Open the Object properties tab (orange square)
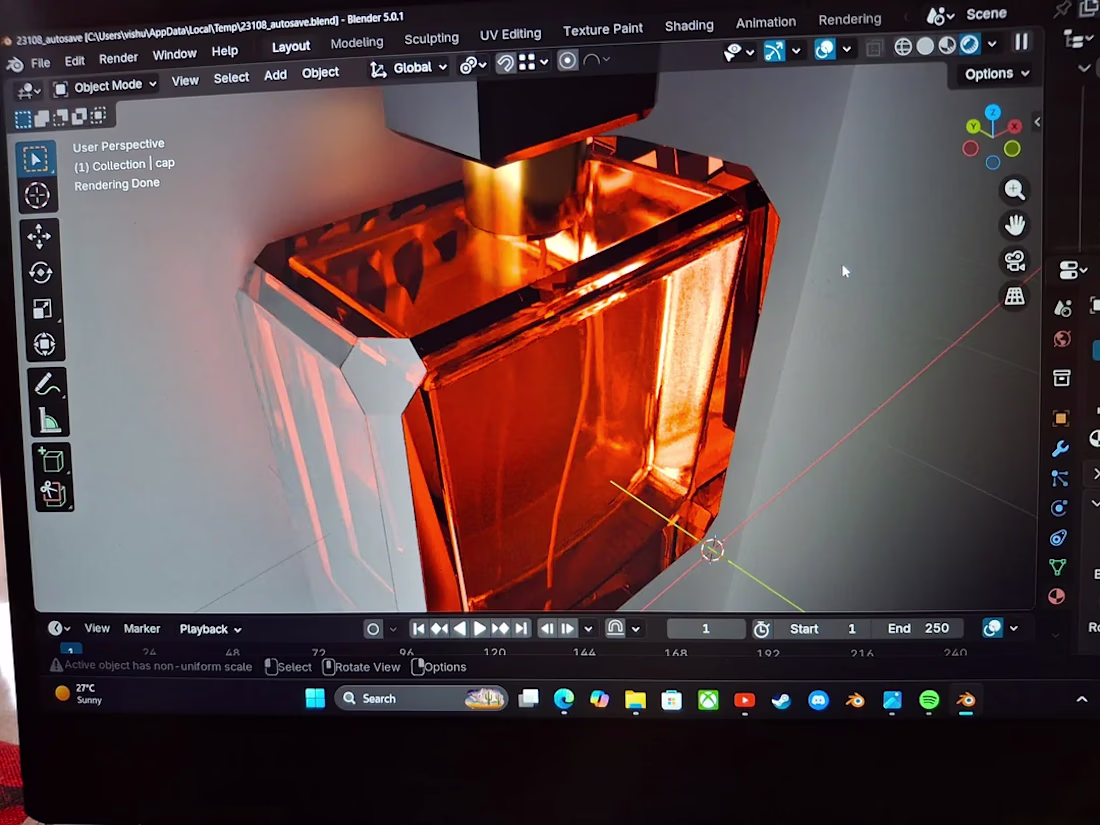The width and height of the screenshot is (1100, 825). pyautogui.click(x=1061, y=419)
